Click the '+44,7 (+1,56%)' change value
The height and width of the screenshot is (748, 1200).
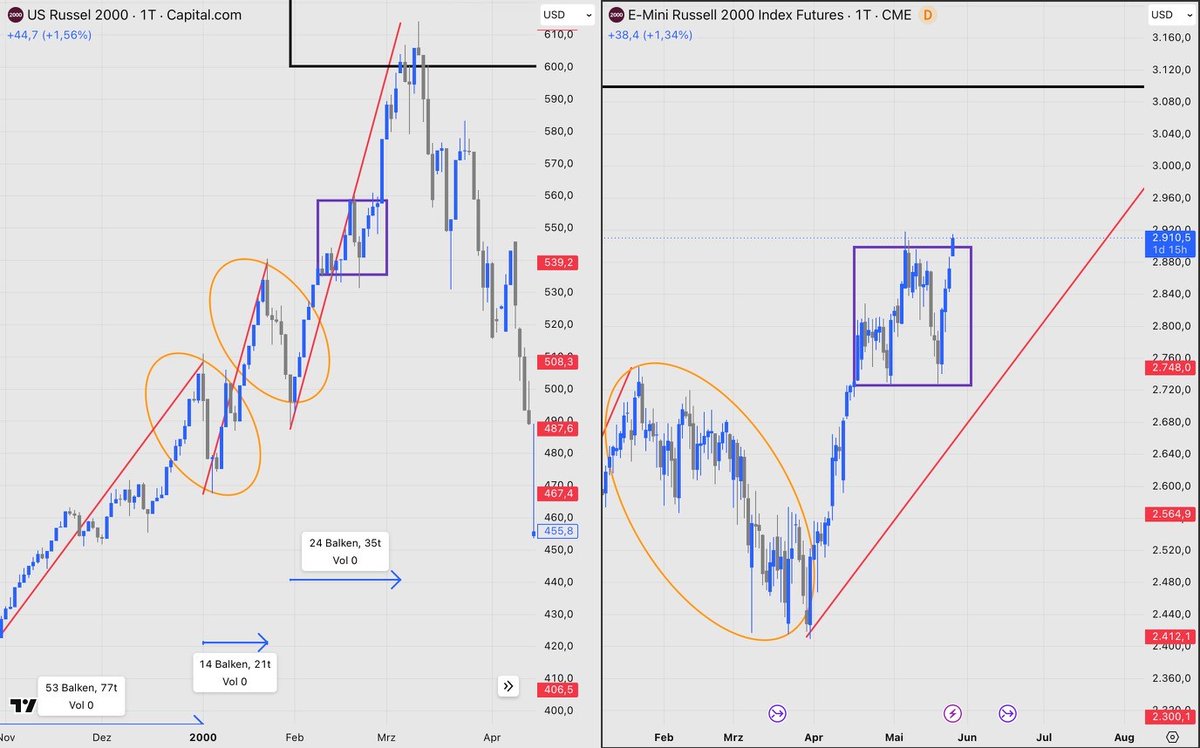(x=48, y=35)
